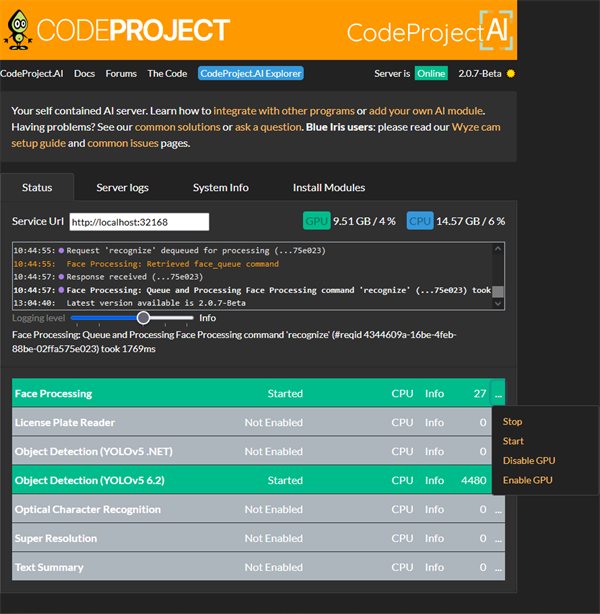The width and height of the screenshot is (600, 614).
Task: Click the log panel scrollbar thumb
Action: point(498,291)
